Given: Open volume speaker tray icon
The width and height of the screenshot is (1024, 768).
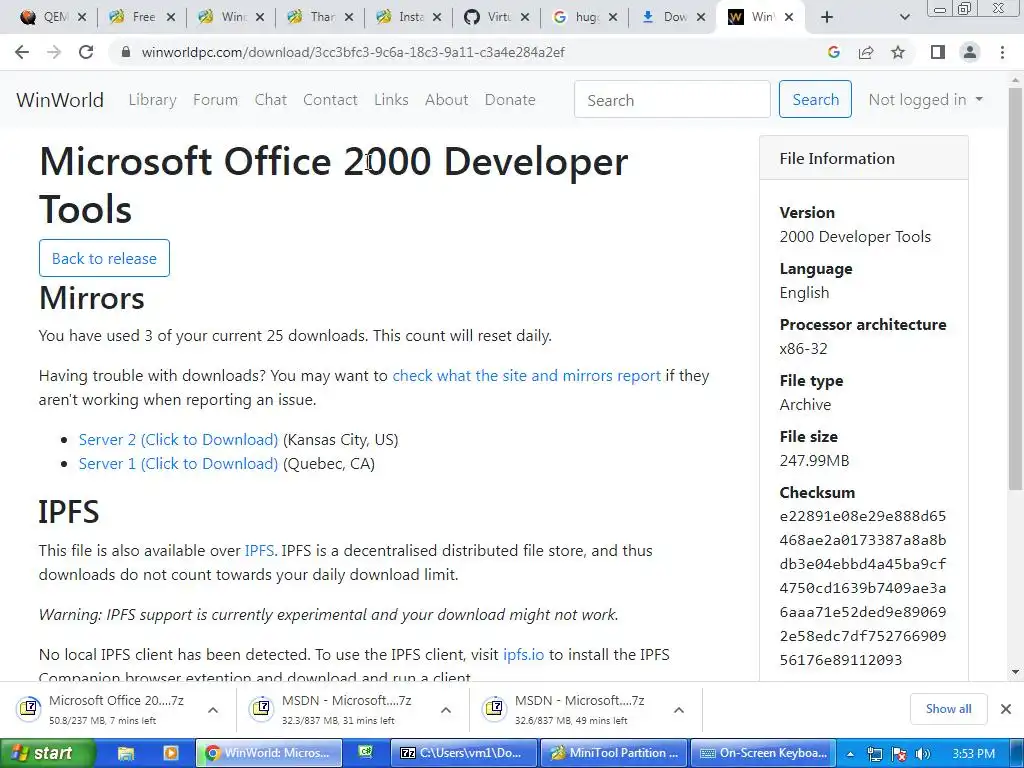Looking at the screenshot, I should tap(922, 754).
